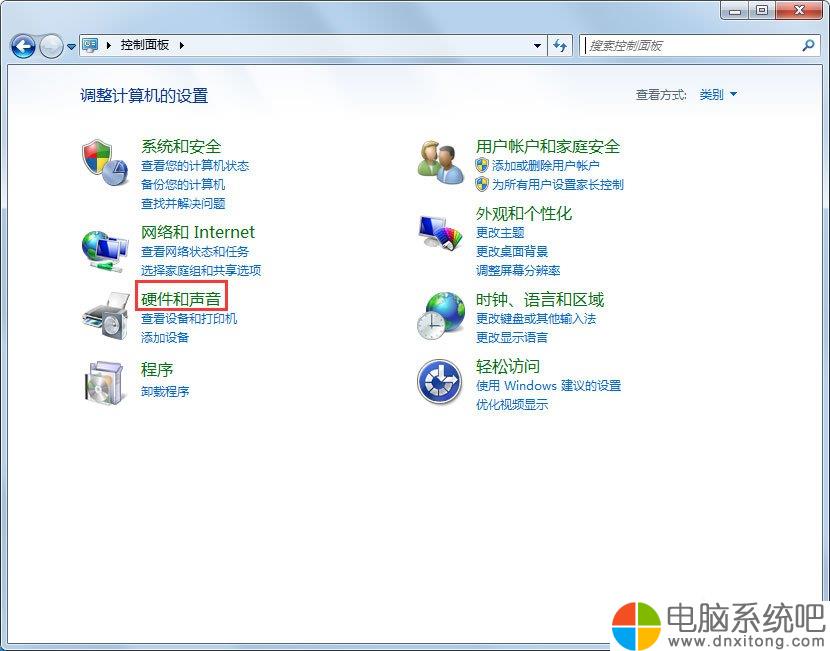
Task: Click the search magnifier icon
Action: pyautogui.click(x=808, y=46)
